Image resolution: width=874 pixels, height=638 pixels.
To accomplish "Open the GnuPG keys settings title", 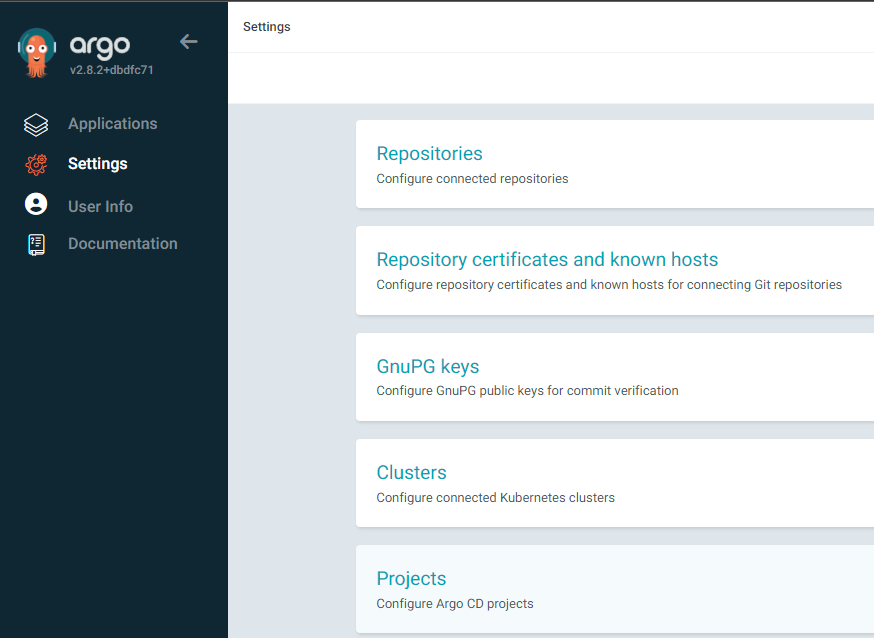I will [427, 367].
